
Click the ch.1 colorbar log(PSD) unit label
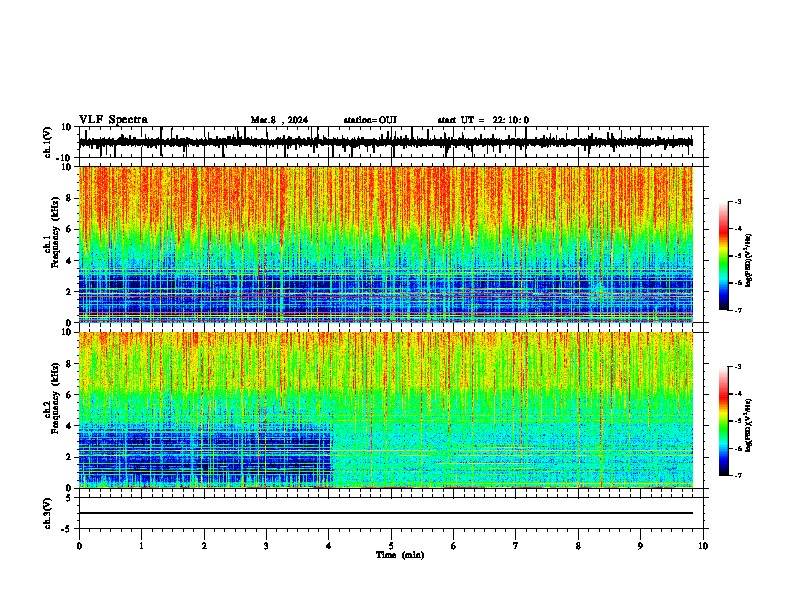[749, 260]
